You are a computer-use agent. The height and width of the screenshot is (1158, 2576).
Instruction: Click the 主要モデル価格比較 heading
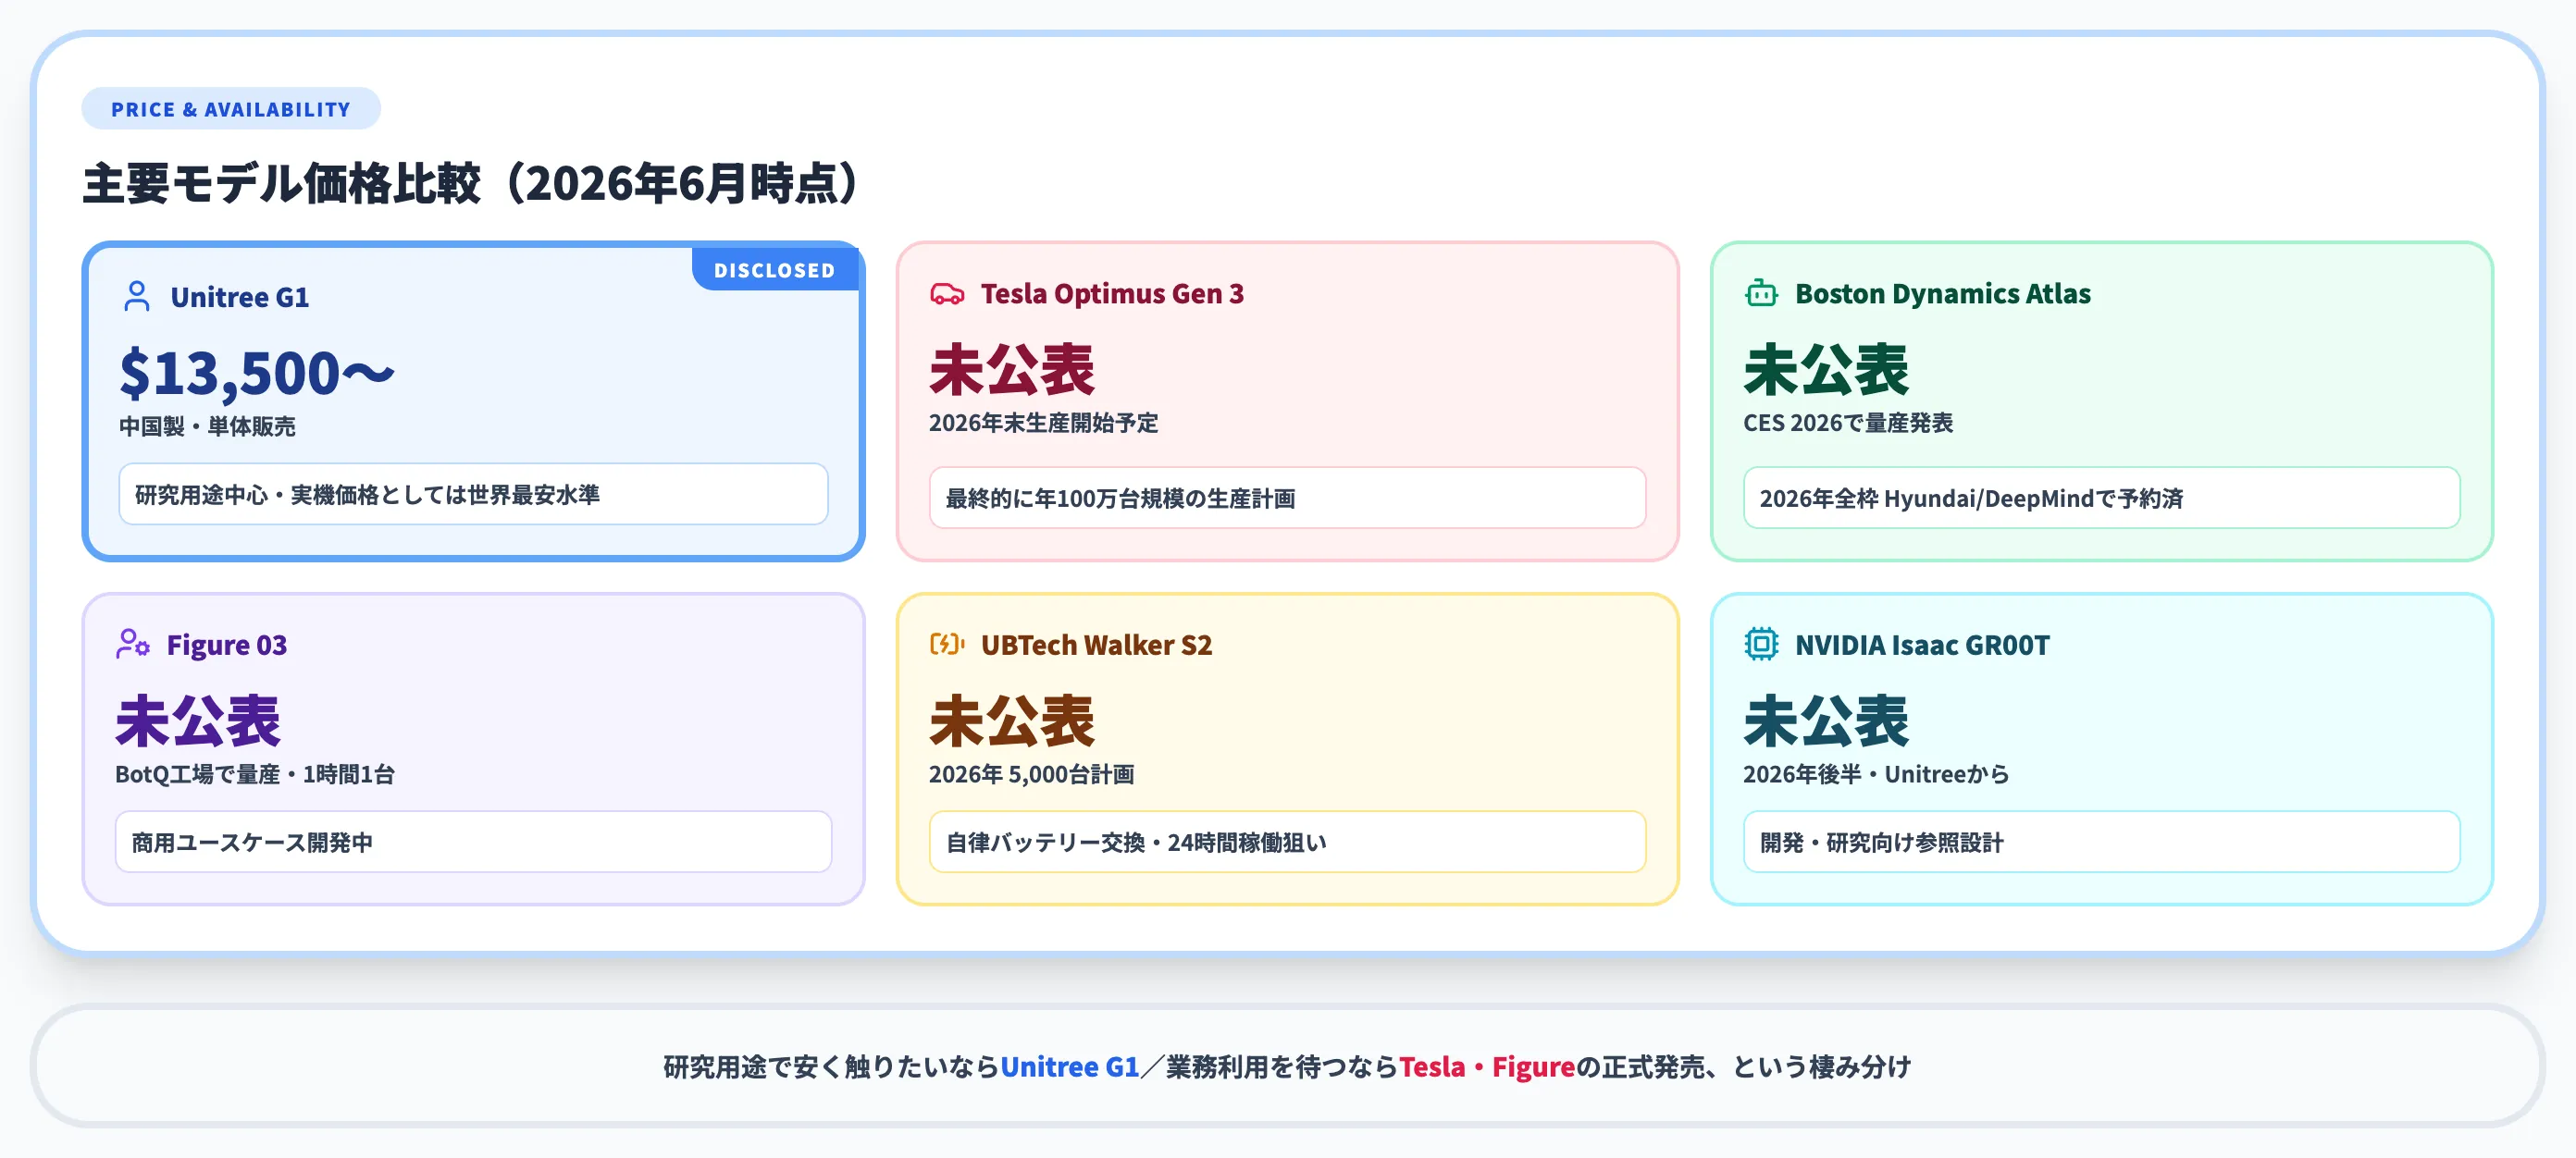click(470, 183)
